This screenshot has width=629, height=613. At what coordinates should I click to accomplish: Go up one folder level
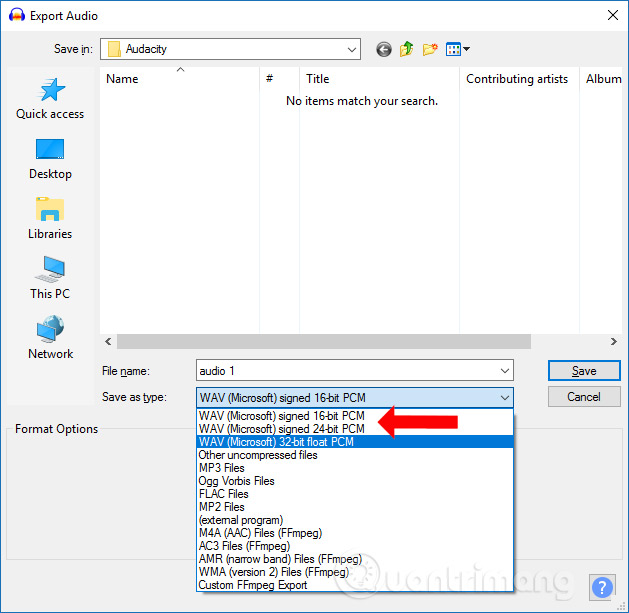406,49
